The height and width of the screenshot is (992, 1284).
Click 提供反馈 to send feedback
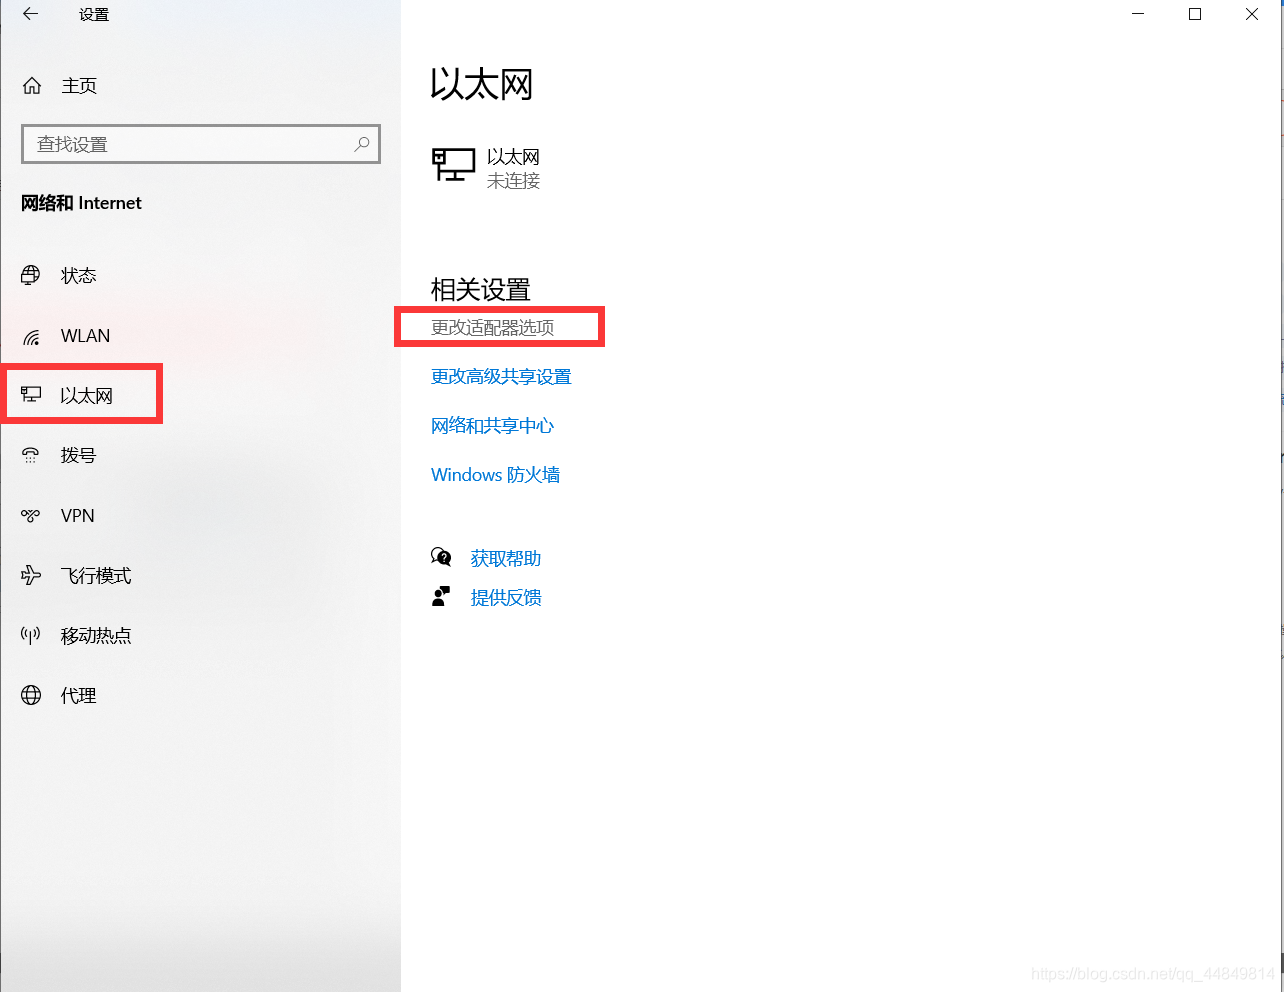[506, 597]
